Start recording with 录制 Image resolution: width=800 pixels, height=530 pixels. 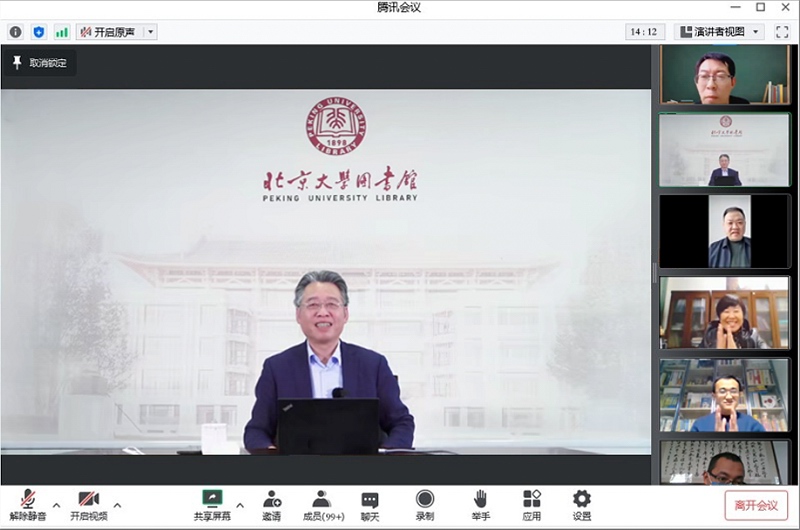coord(424,505)
